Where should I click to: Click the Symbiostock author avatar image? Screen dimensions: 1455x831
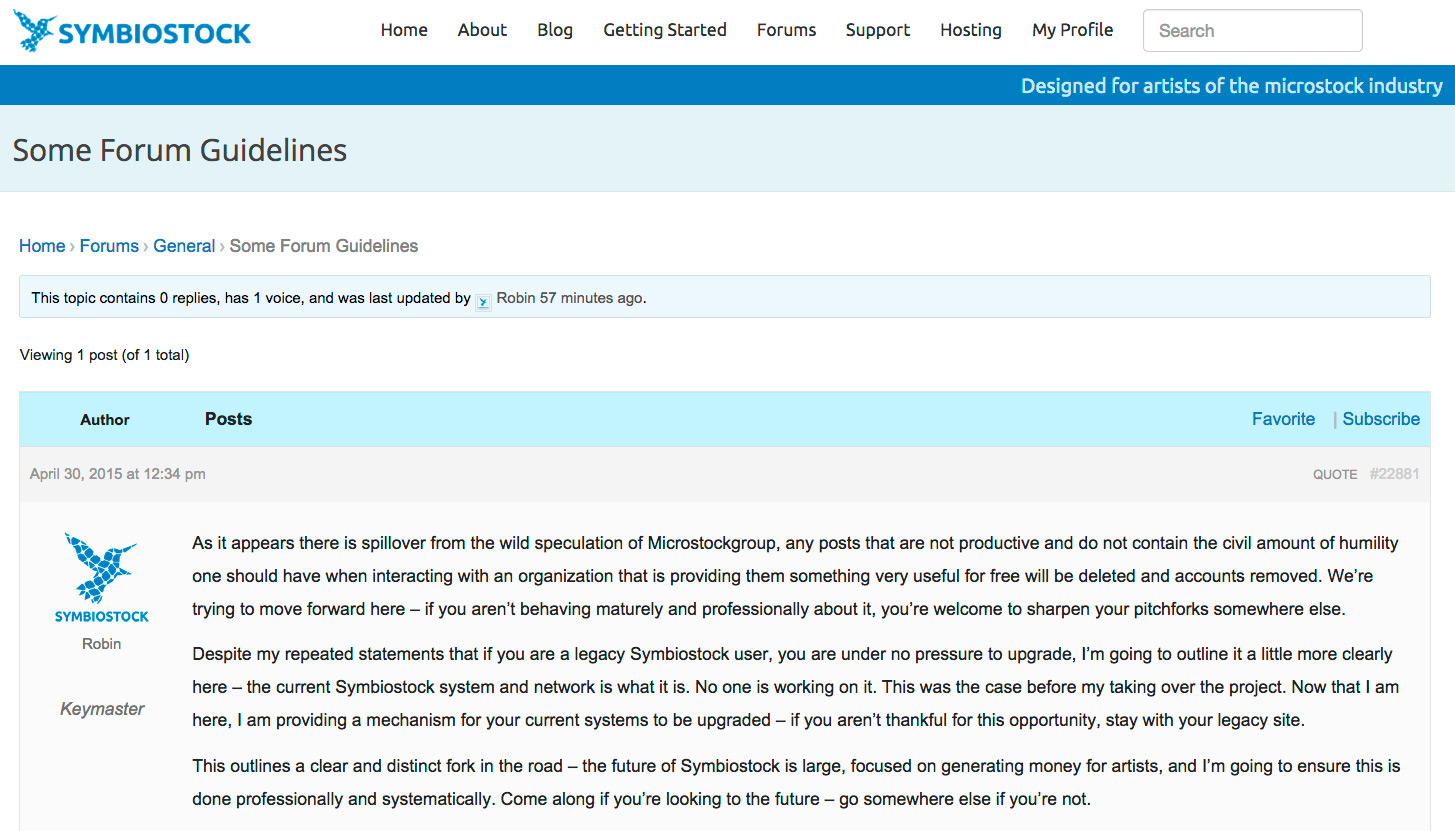tap(102, 577)
